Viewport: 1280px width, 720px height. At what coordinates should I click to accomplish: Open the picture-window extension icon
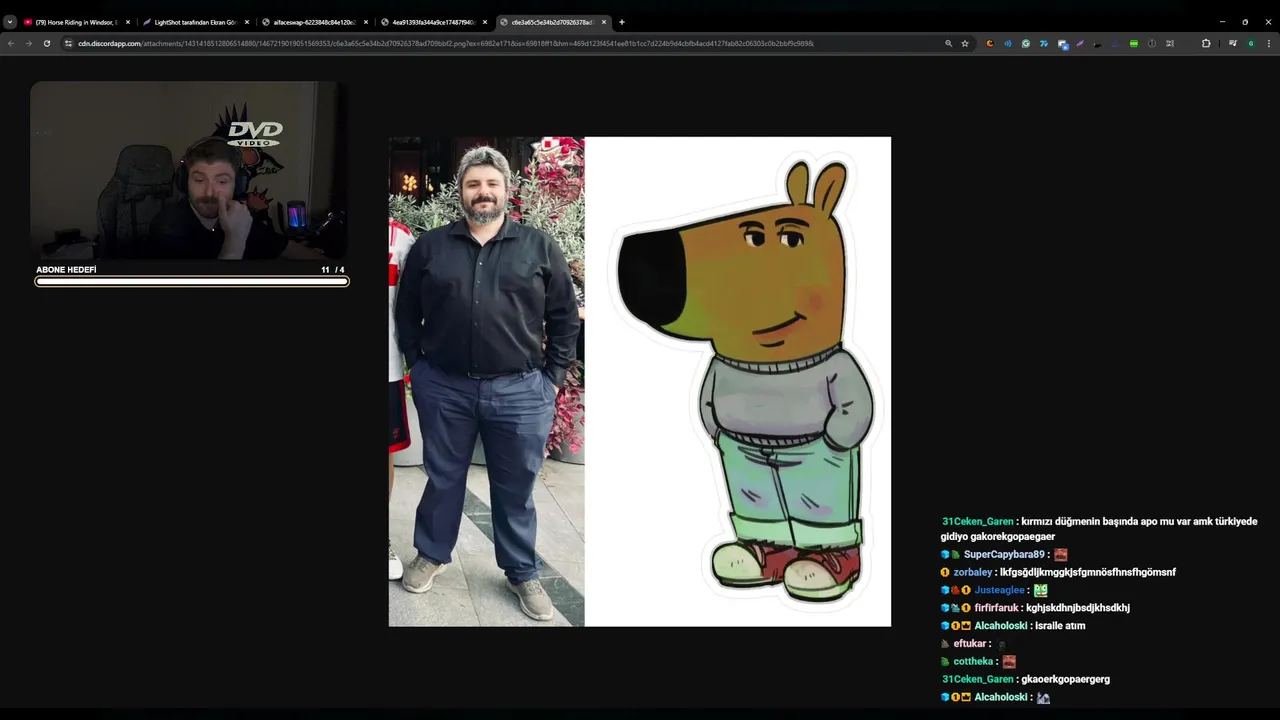1062,43
